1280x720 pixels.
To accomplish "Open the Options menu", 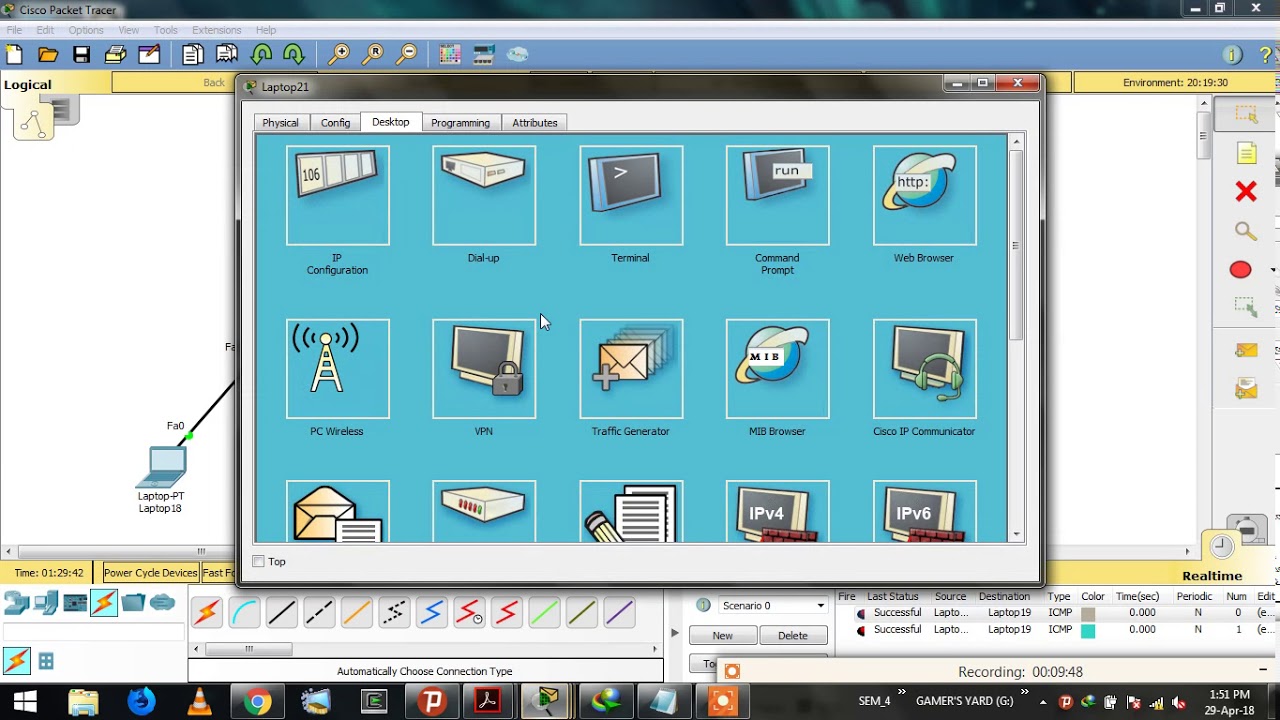I will point(86,30).
